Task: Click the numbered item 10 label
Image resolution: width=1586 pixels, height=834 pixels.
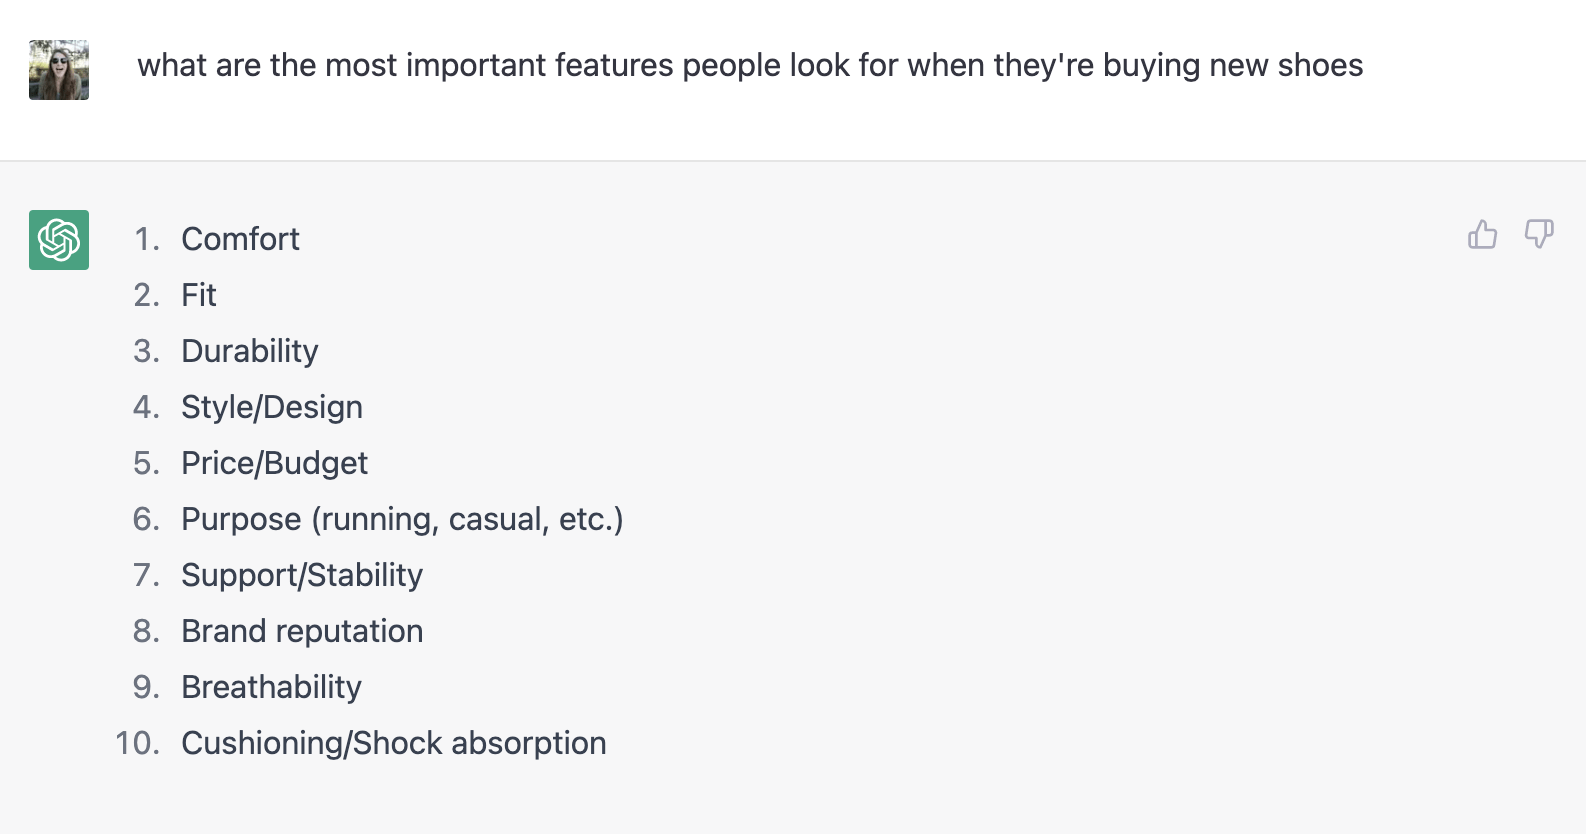Action: click(137, 743)
